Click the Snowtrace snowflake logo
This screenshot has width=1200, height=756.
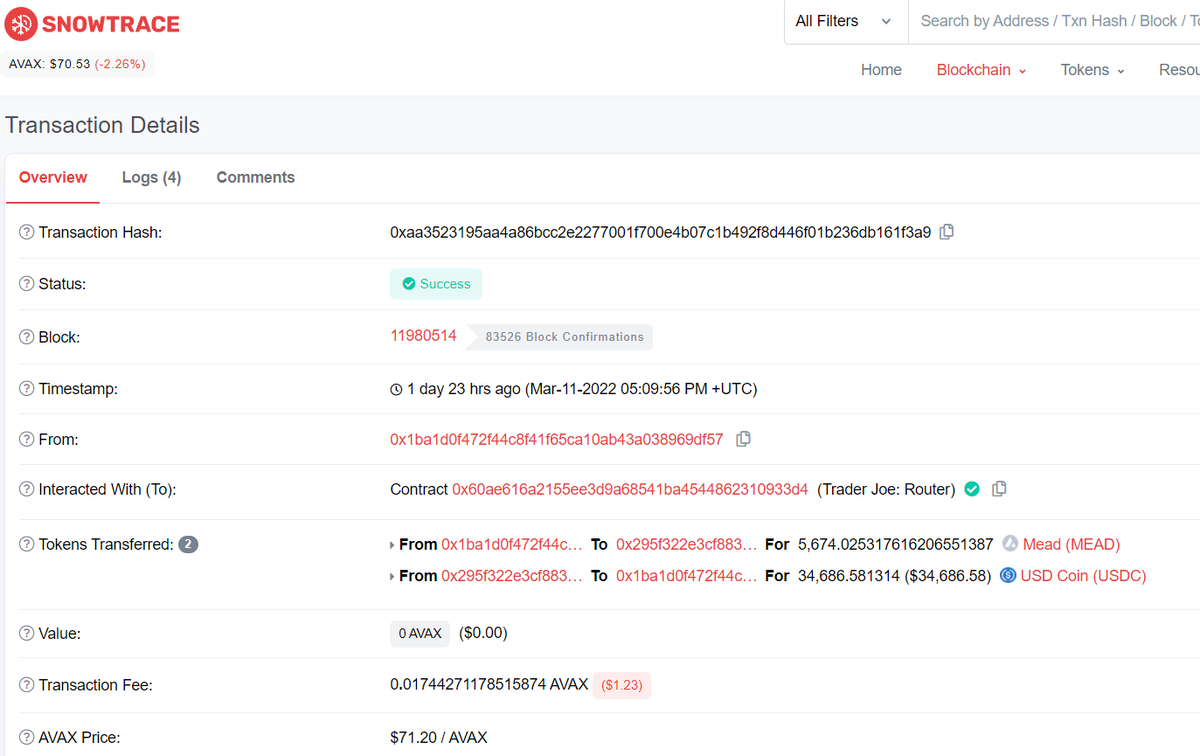pos(21,24)
